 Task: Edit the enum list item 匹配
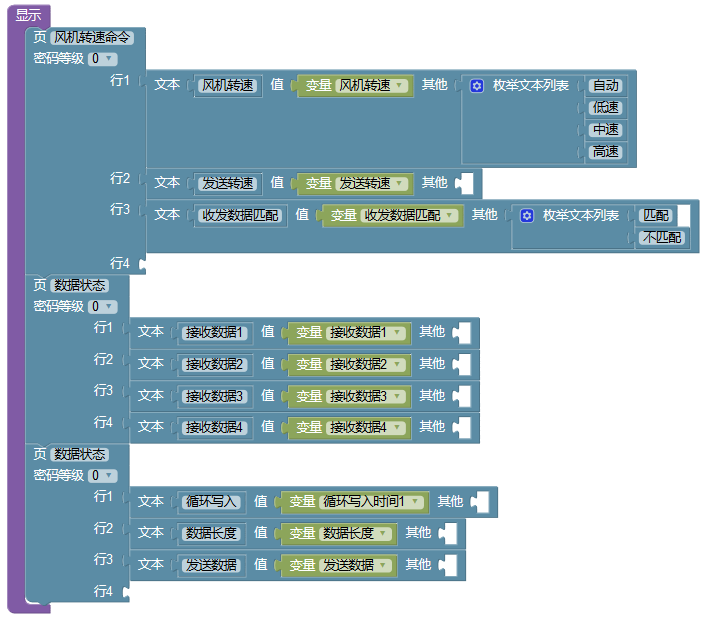point(656,215)
